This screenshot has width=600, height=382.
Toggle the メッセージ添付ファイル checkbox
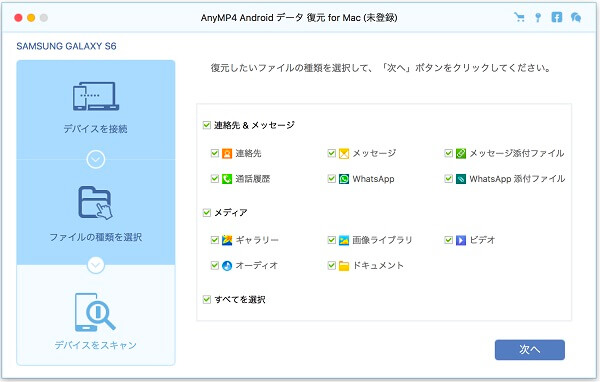pos(448,153)
